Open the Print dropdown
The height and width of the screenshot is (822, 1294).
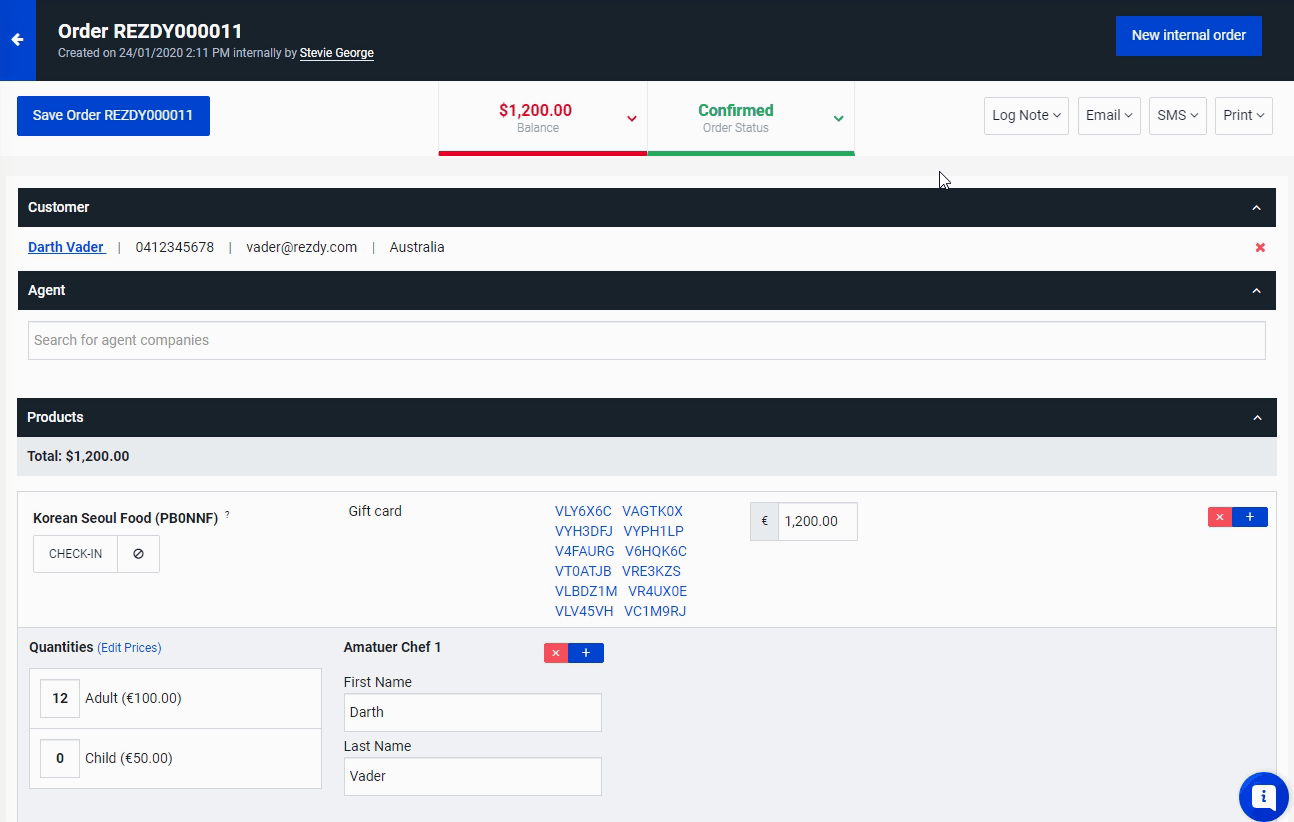click(x=1244, y=115)
